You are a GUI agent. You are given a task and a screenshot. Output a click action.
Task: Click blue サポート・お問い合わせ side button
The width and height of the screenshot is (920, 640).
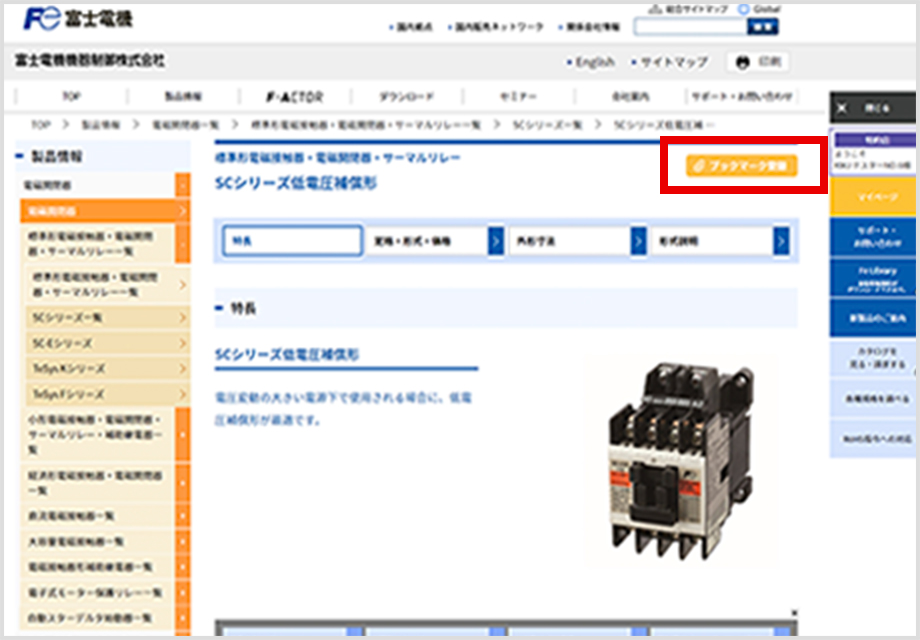click(x=872, y=237)
